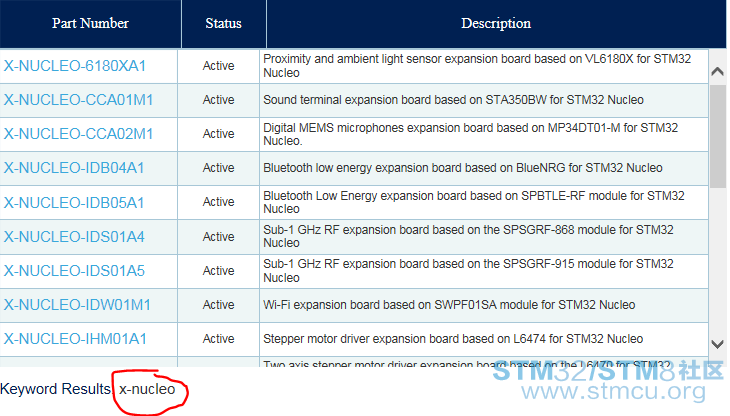Select Active status of X-NUCLEO-CCA01M1 row
This screenshot has height=416, width=730.
point(218,100)
